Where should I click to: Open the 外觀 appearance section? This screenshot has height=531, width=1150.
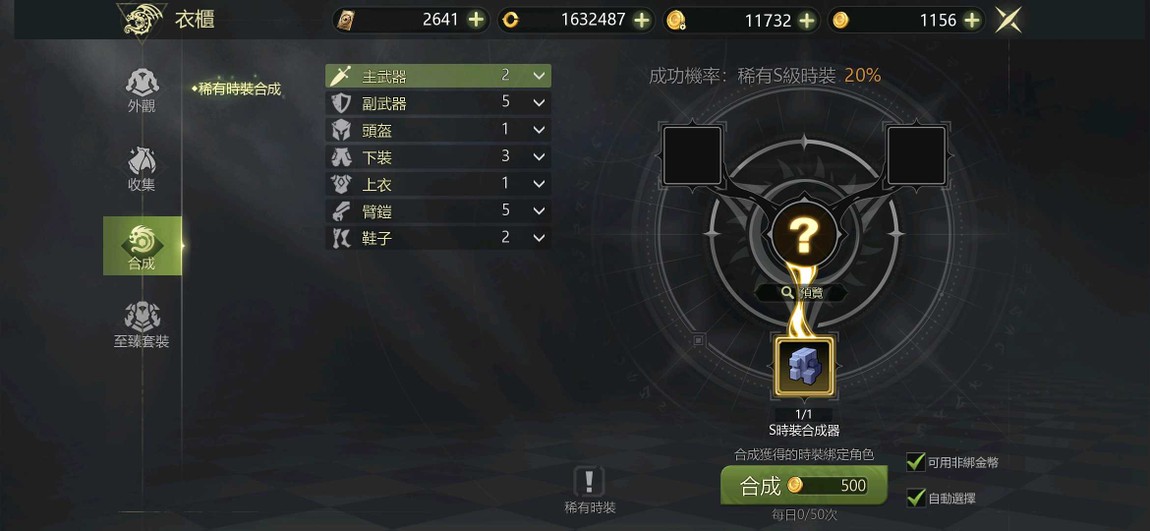[x=142, y=90]
